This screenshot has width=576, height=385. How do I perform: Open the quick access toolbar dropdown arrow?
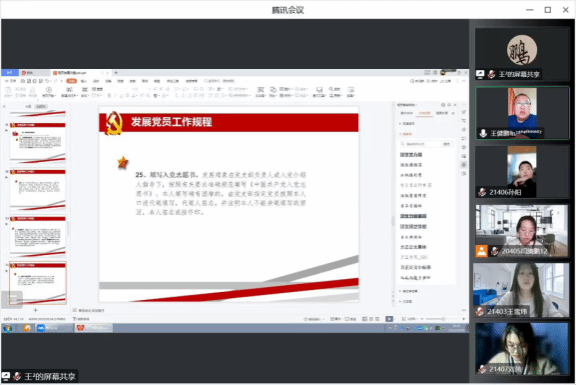[x=61, y=81]
